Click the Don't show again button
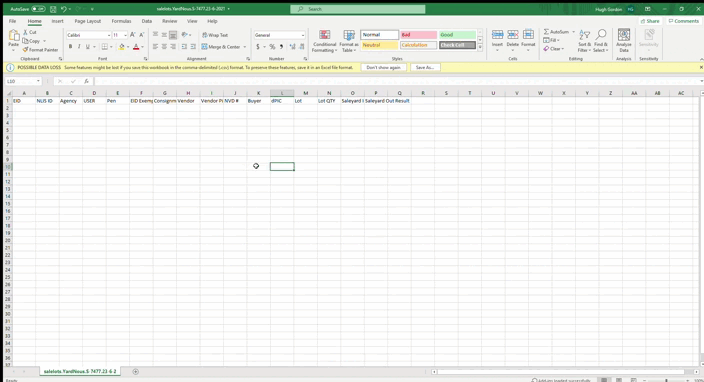 click(383, 67)
